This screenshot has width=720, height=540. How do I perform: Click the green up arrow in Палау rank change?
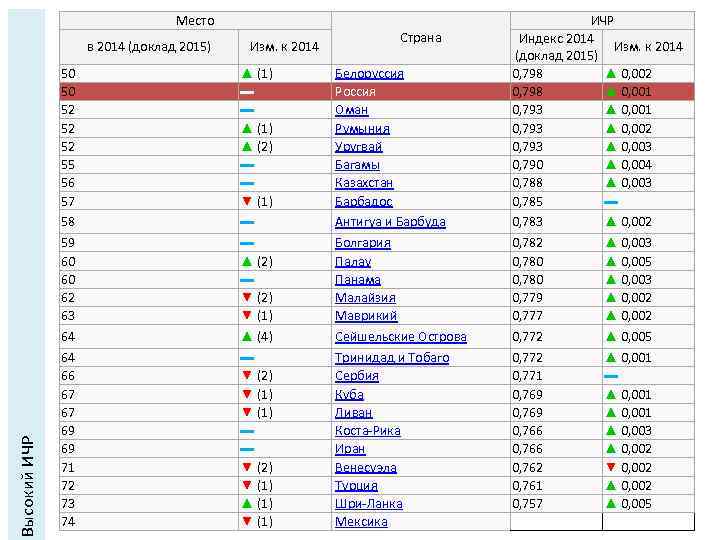pyautogui.click(x=247, y=262)
